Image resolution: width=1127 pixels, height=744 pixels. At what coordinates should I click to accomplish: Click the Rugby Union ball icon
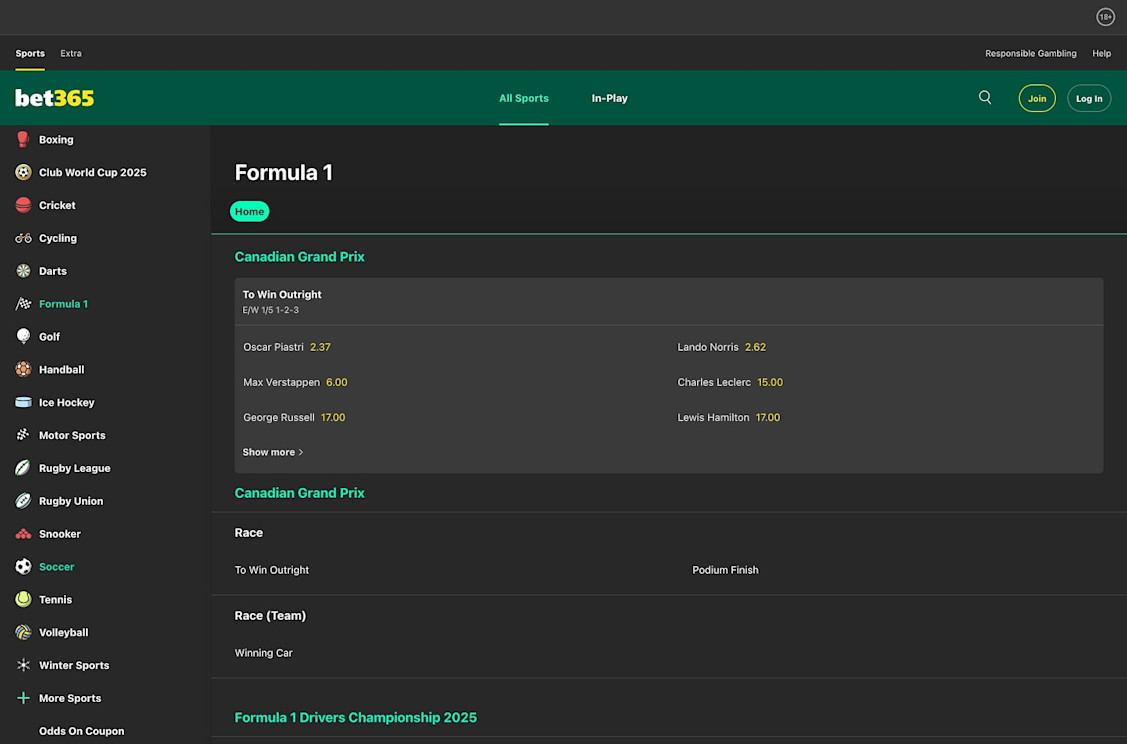click(23, 501)
